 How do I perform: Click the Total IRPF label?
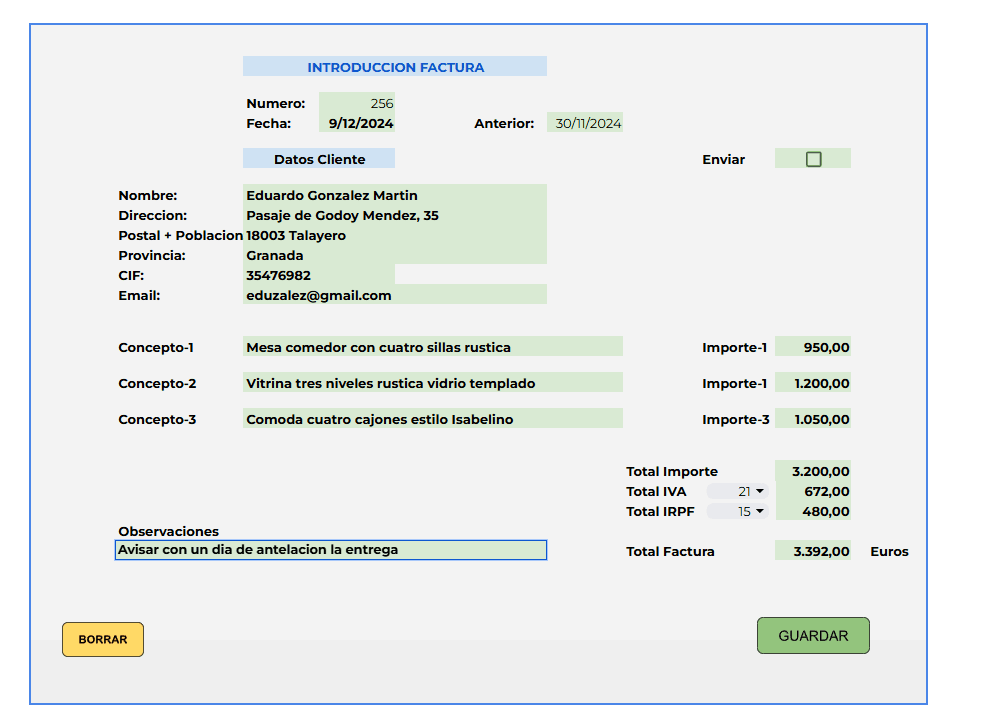pyautogui.click(x=660, y=511)
